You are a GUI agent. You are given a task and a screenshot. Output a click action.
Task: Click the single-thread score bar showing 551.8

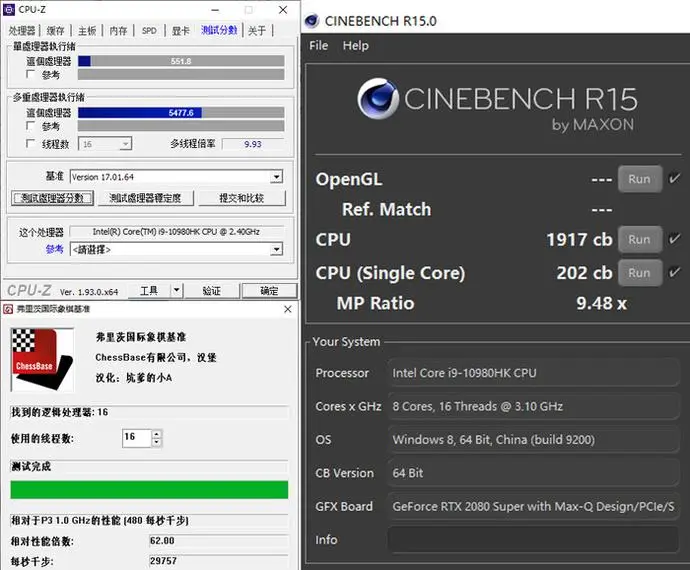point(181,61)
